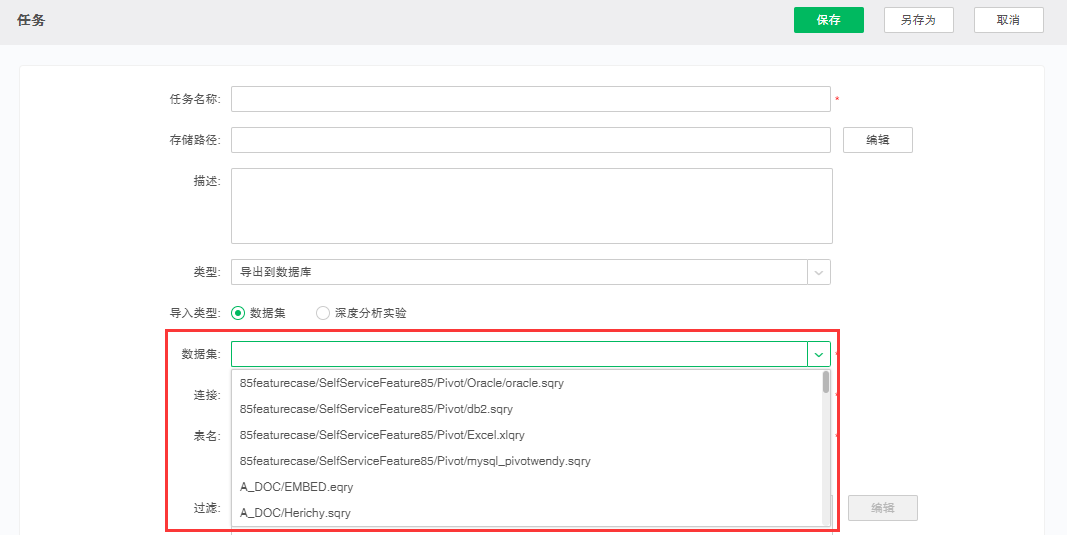Select the 深度分析实验 radio button
Image resolution: width=1067 pixels, height=535 pixels.
coord(323,313)
